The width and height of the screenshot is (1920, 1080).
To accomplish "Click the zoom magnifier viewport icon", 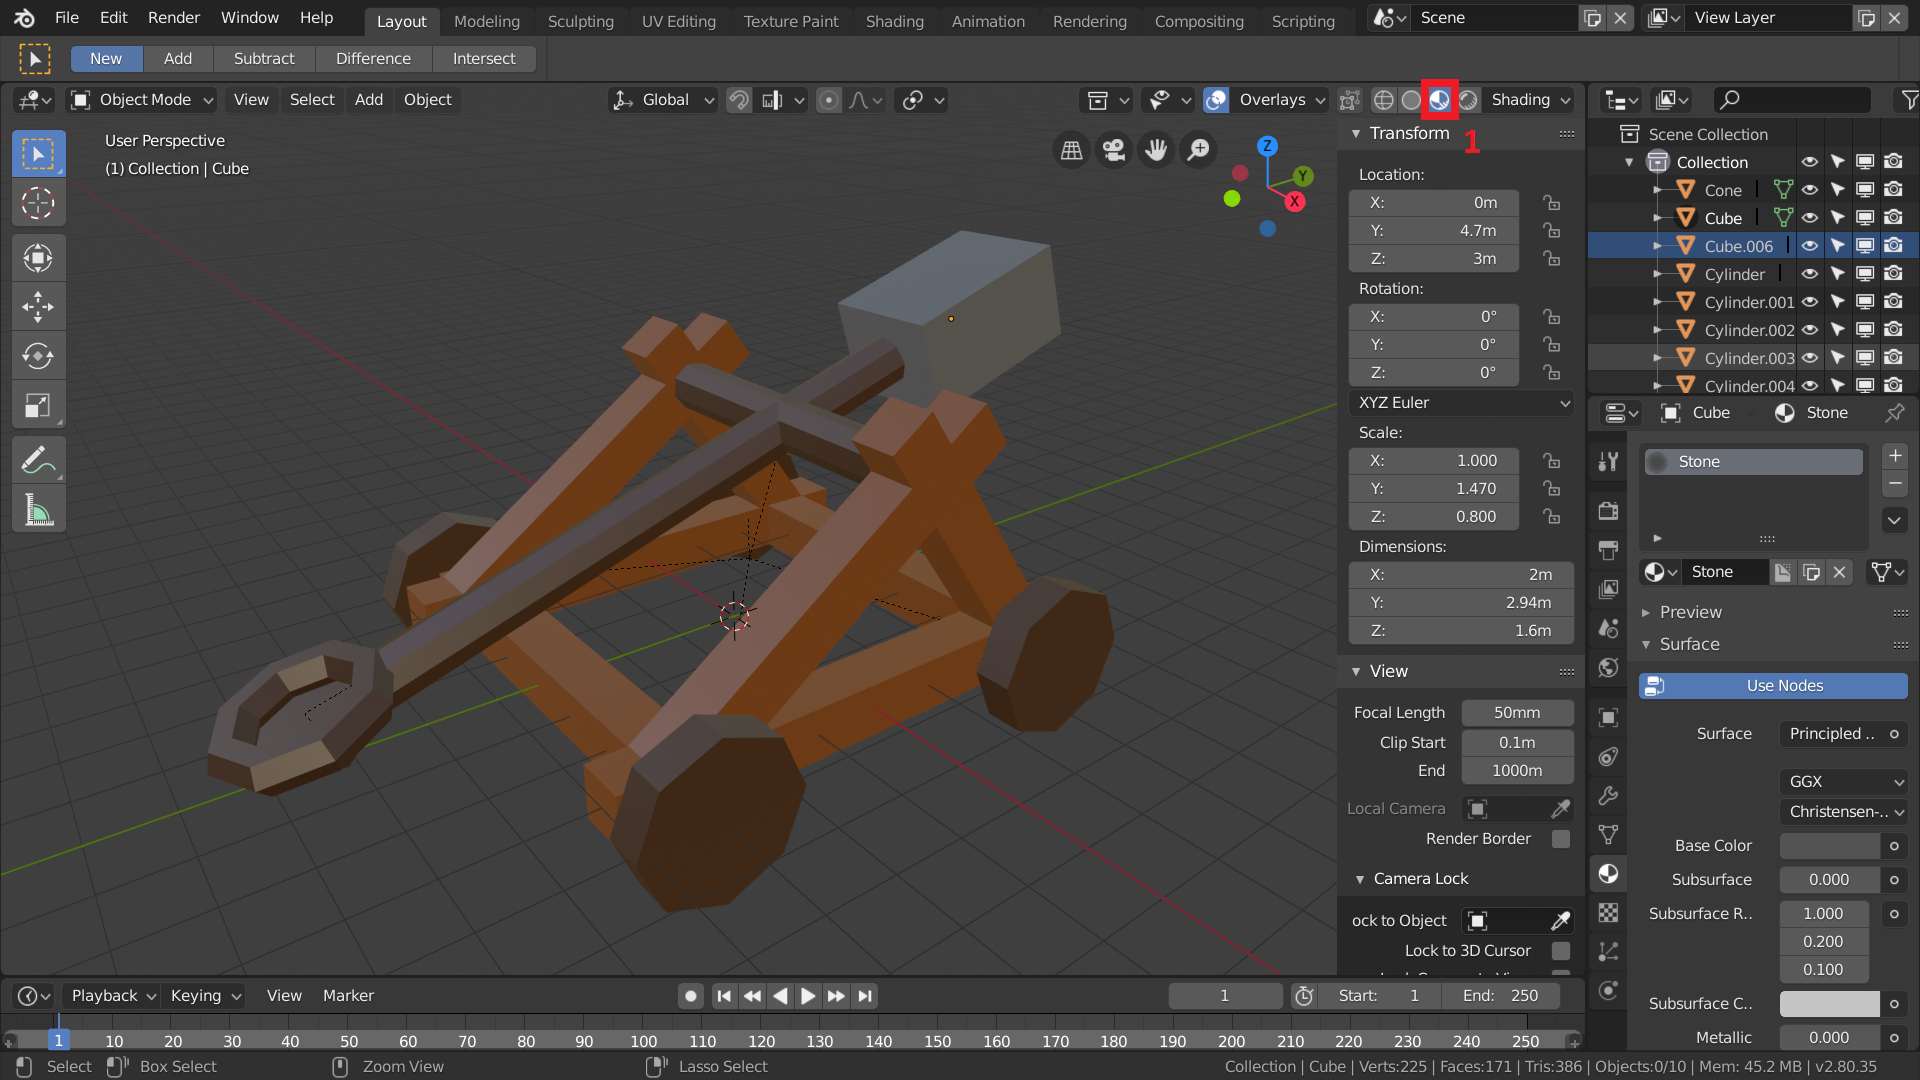I will [x=1198, y=150].
